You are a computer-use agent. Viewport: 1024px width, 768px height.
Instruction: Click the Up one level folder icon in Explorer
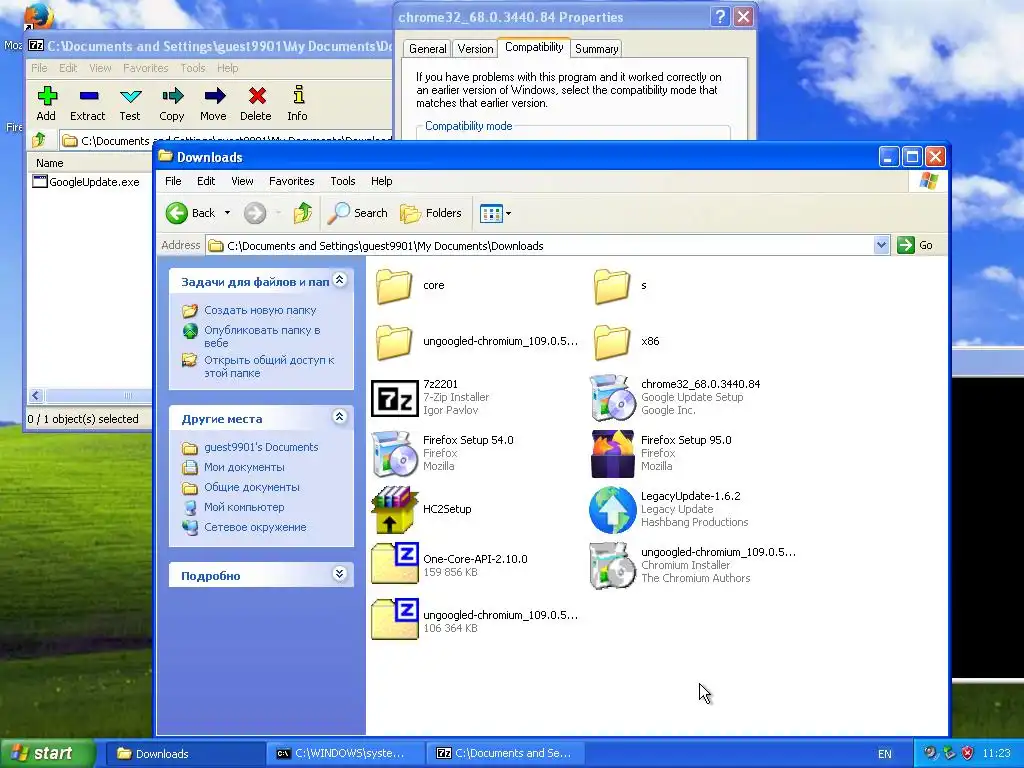coord(302,213)
